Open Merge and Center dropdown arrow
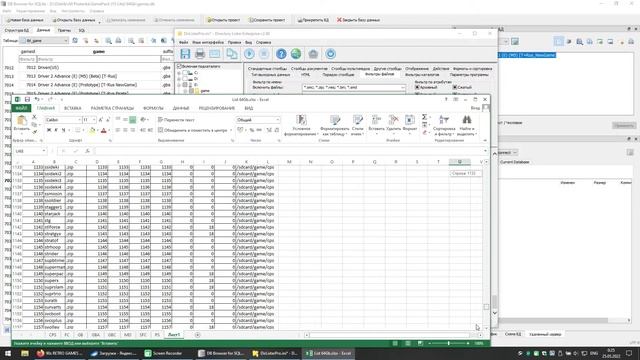The image size is (640, 360). click(x=231, y=130)
